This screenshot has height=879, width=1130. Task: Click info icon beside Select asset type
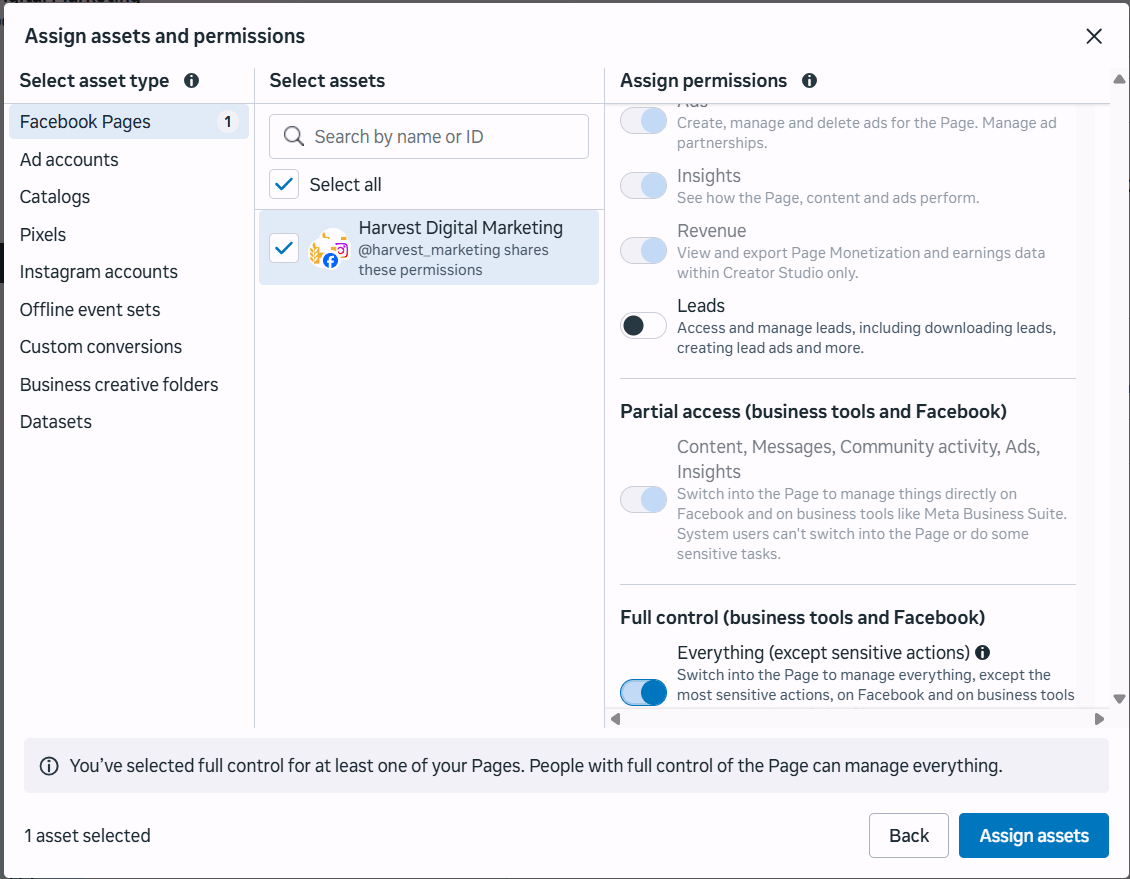click(191, 81)
